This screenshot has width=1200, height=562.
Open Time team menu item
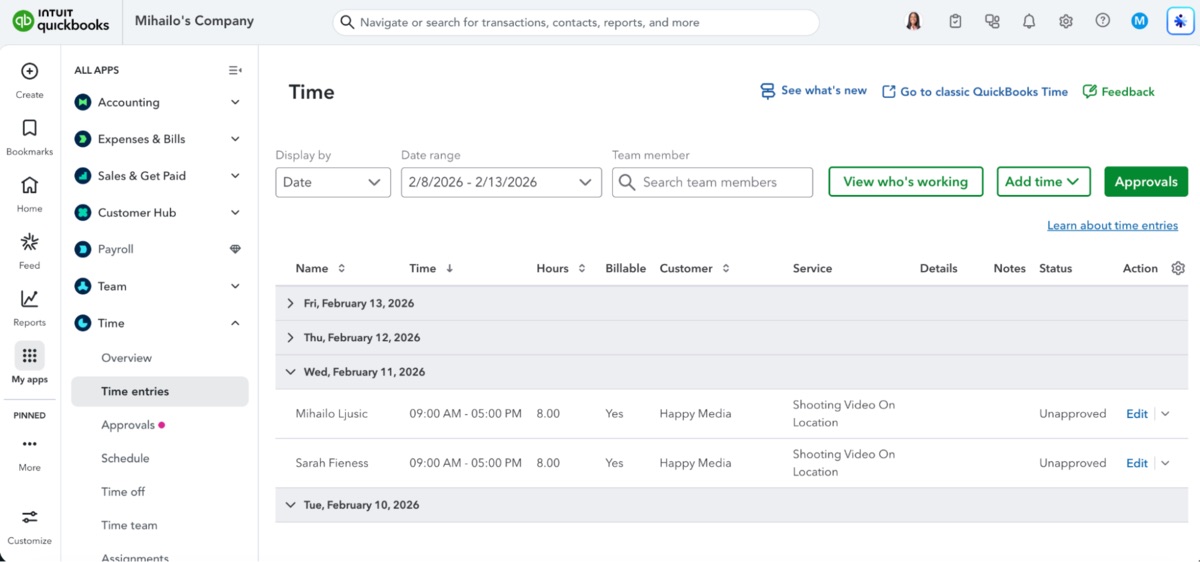click(129, 525)
